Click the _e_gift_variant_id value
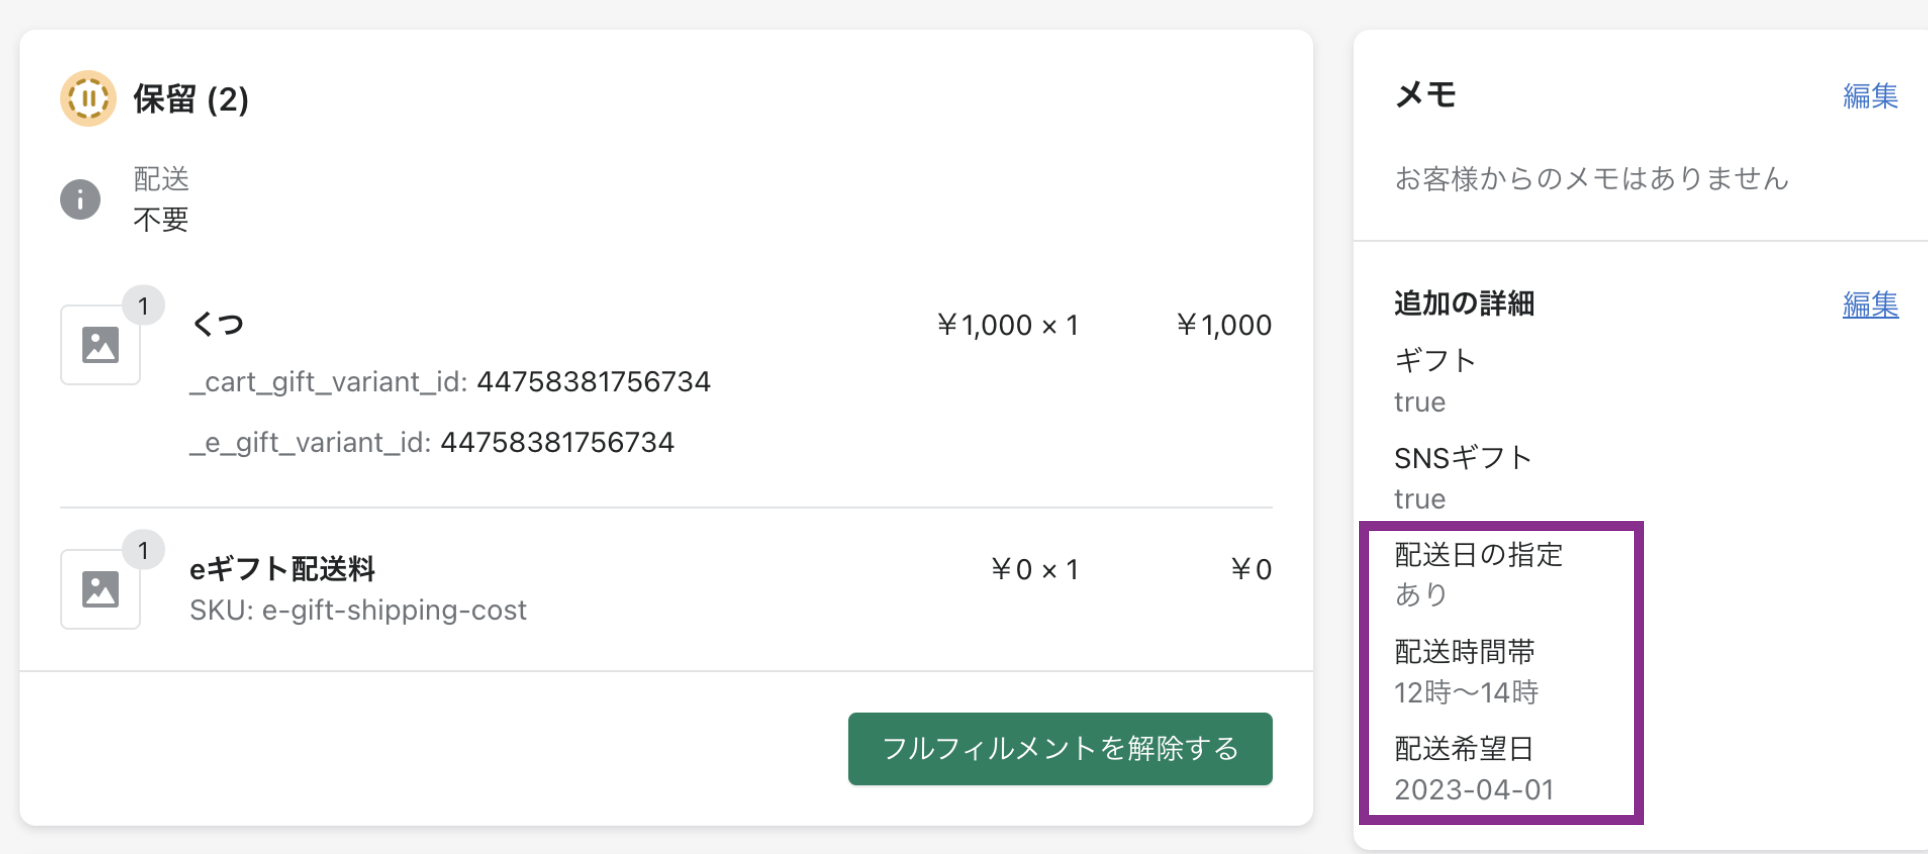Viewport: 1928px width, 854px height. pyautogui.click(x=557, y=442)
